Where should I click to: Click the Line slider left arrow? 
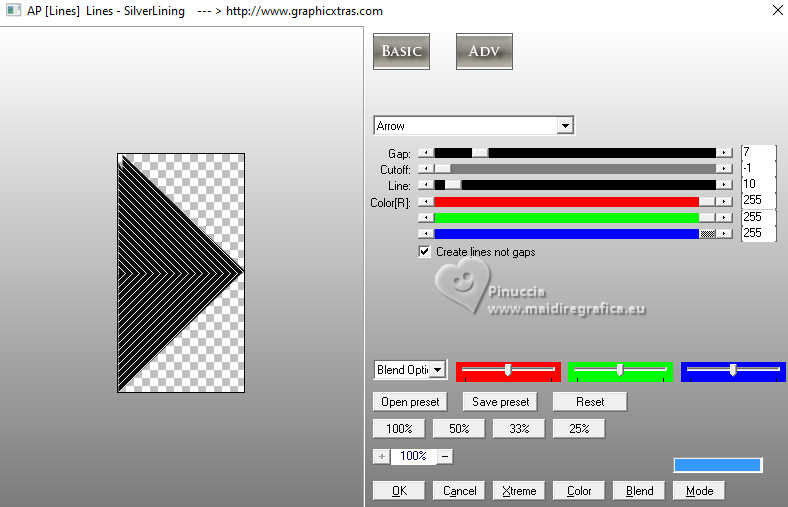tap(426, 185)
